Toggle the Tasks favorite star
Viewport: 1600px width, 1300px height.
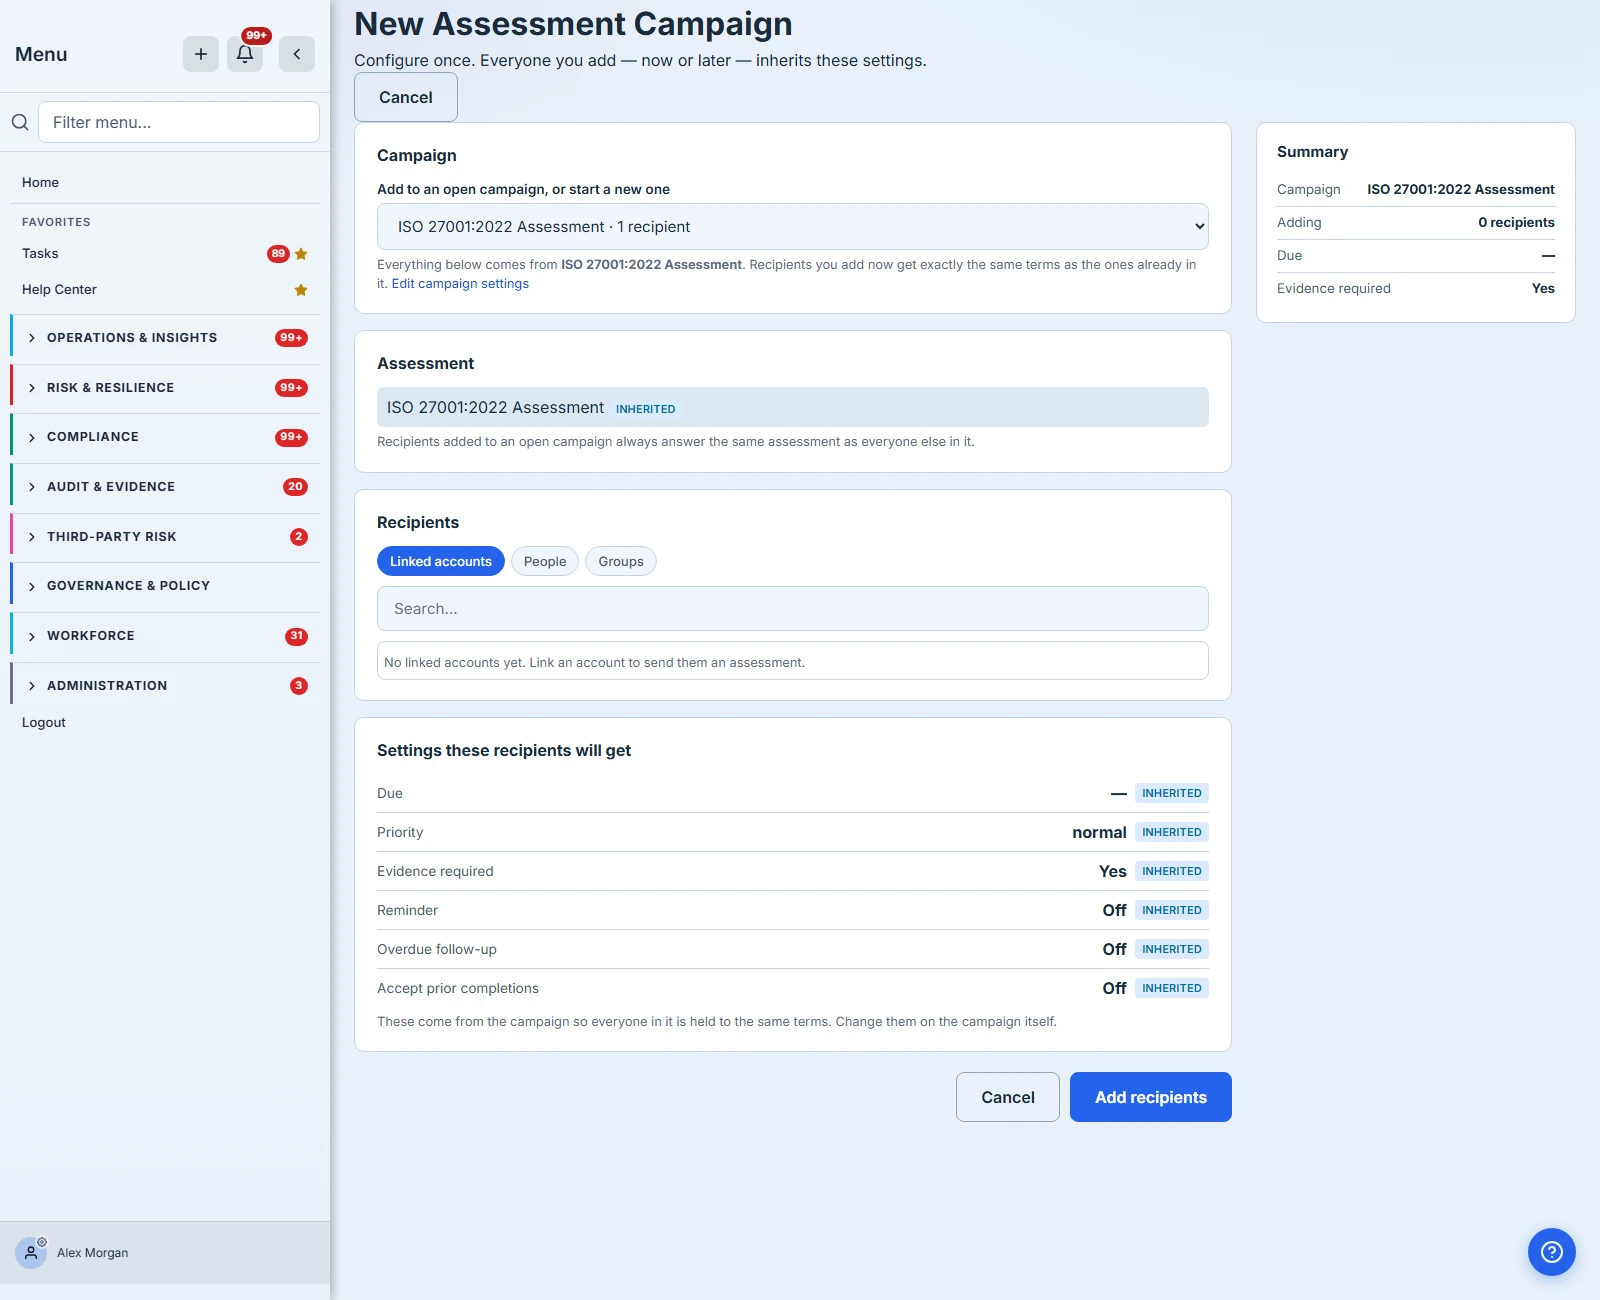301,254
